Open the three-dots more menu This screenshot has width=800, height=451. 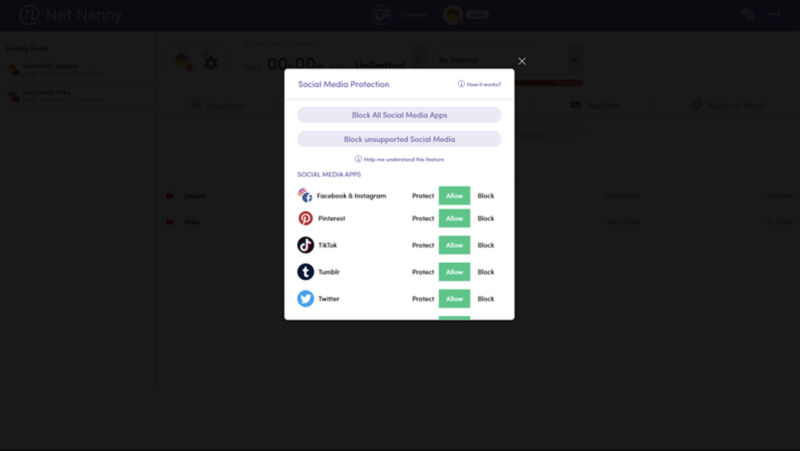click(x=774, y=14)
